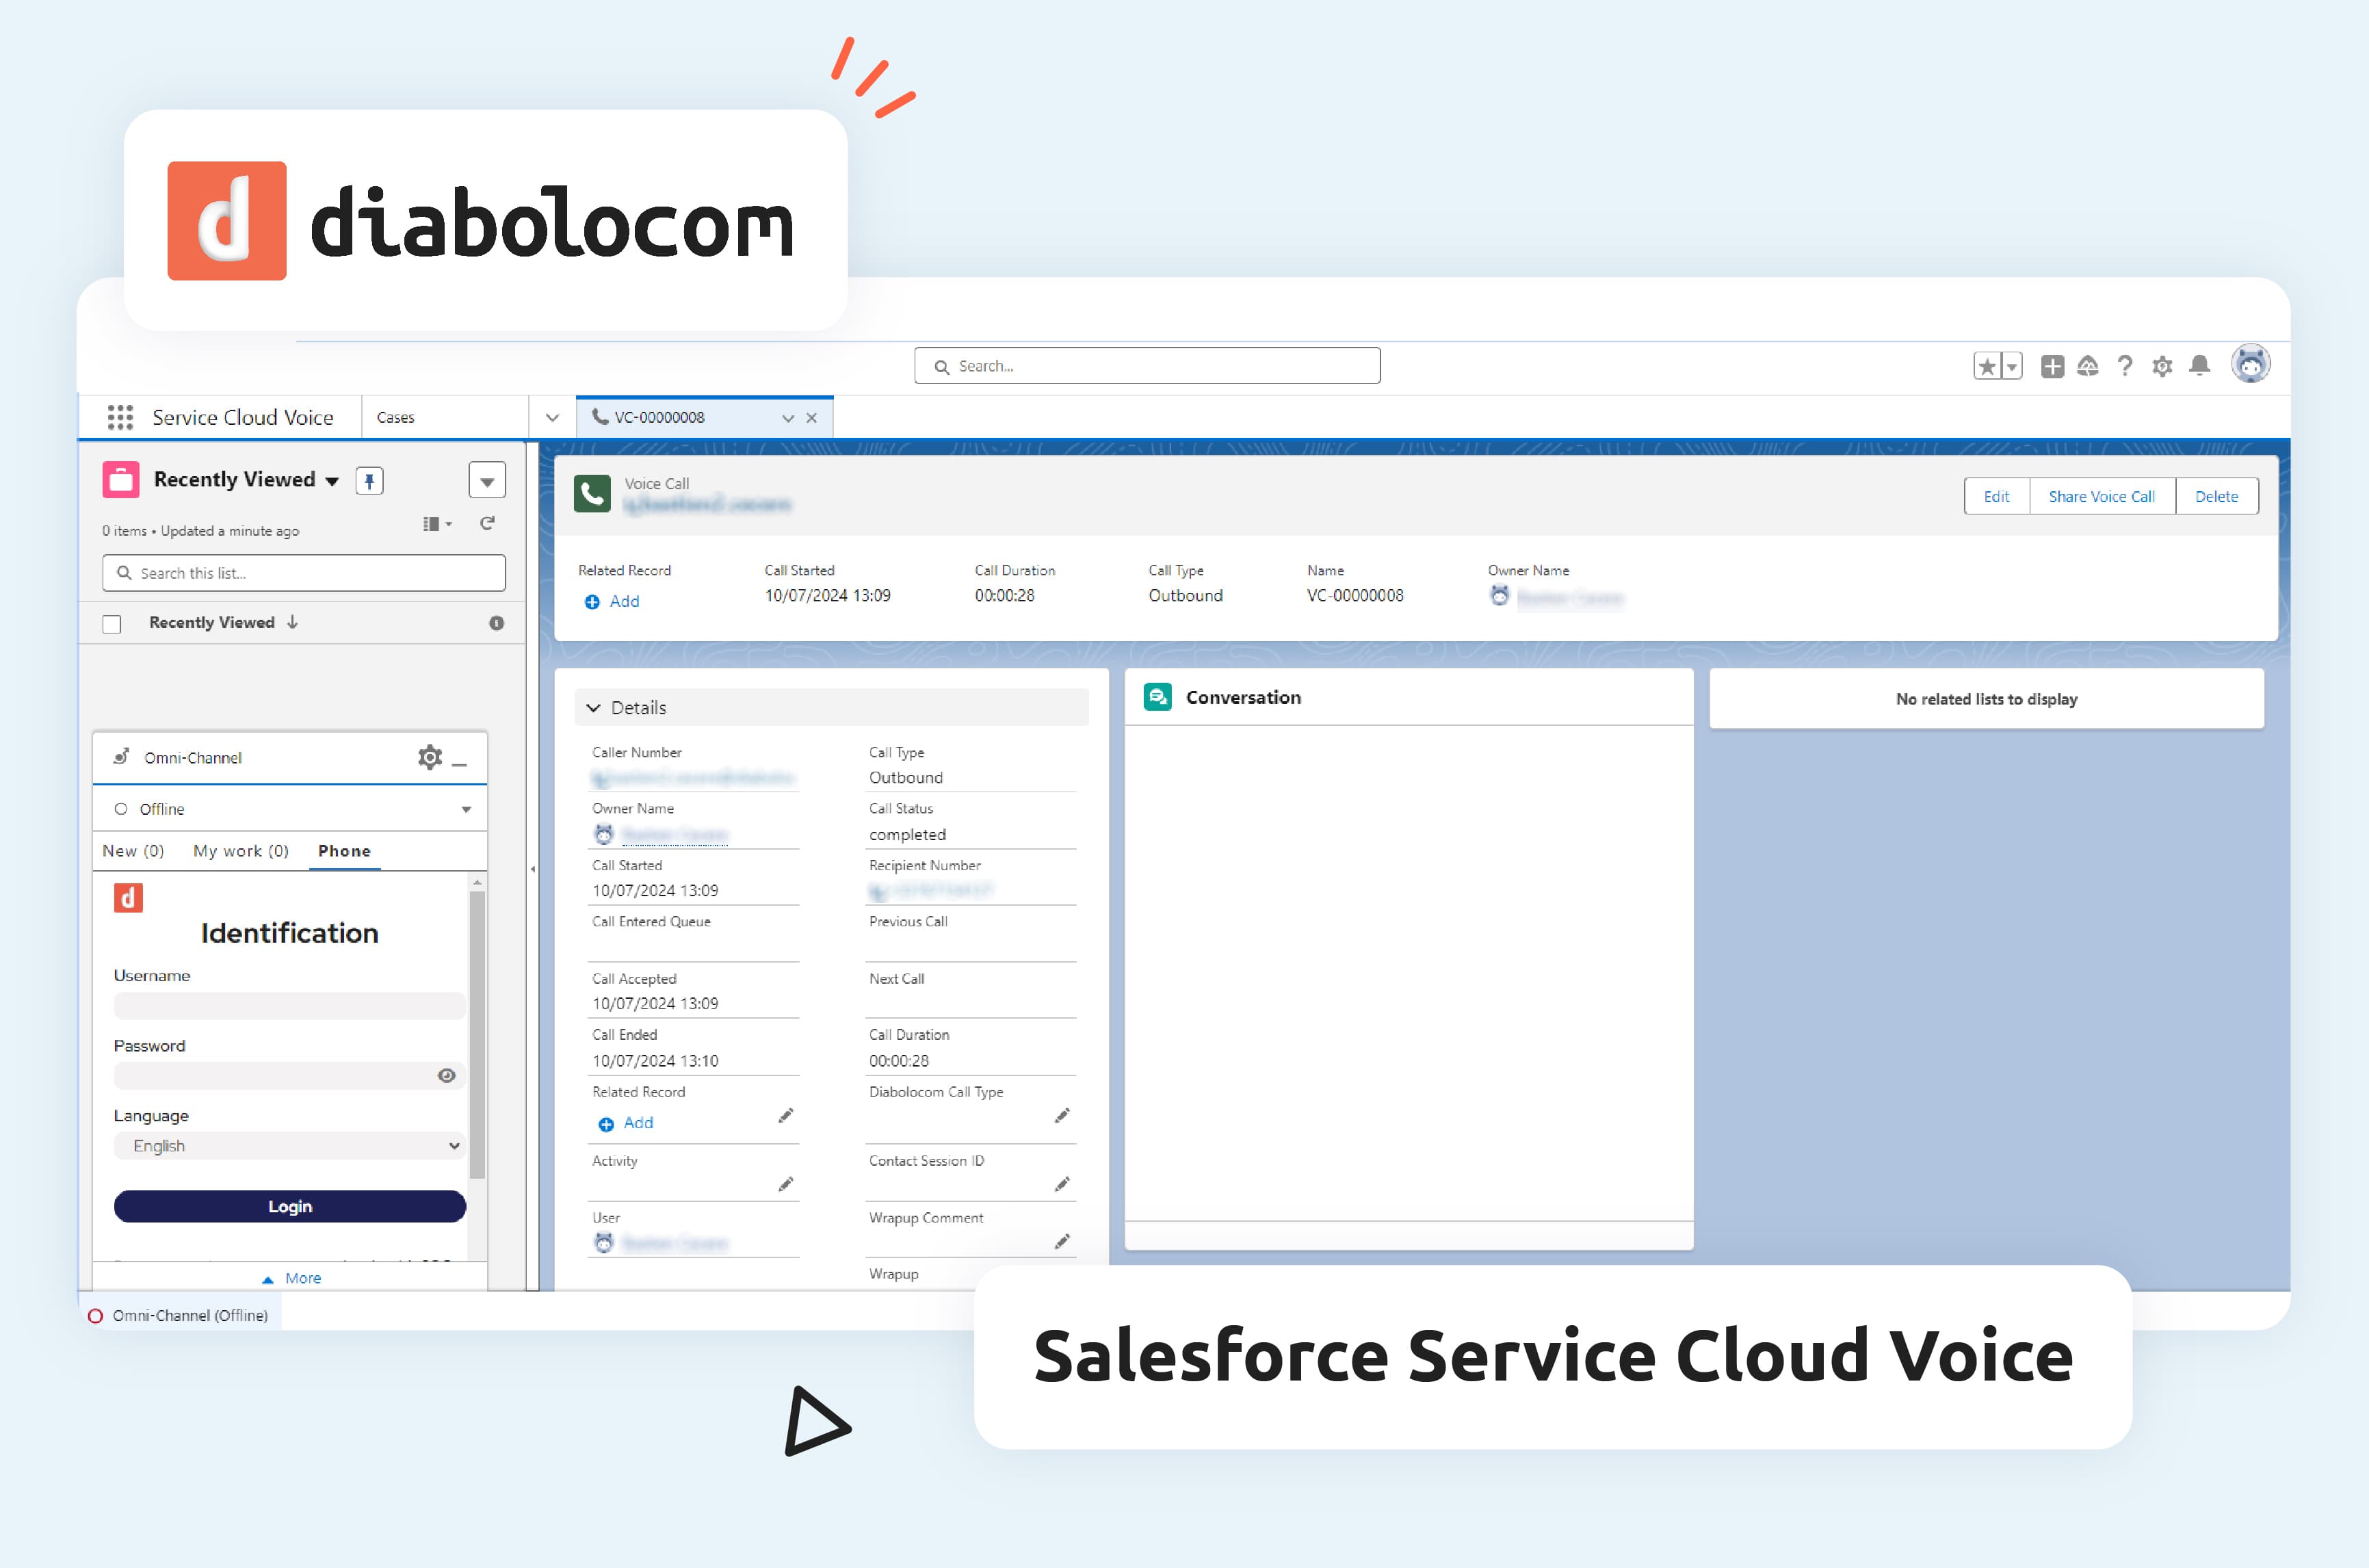Pin the Recently Viewed list
Image resolution: width=2369 pixels, height=1568 pixels.
tap(370, 481)
